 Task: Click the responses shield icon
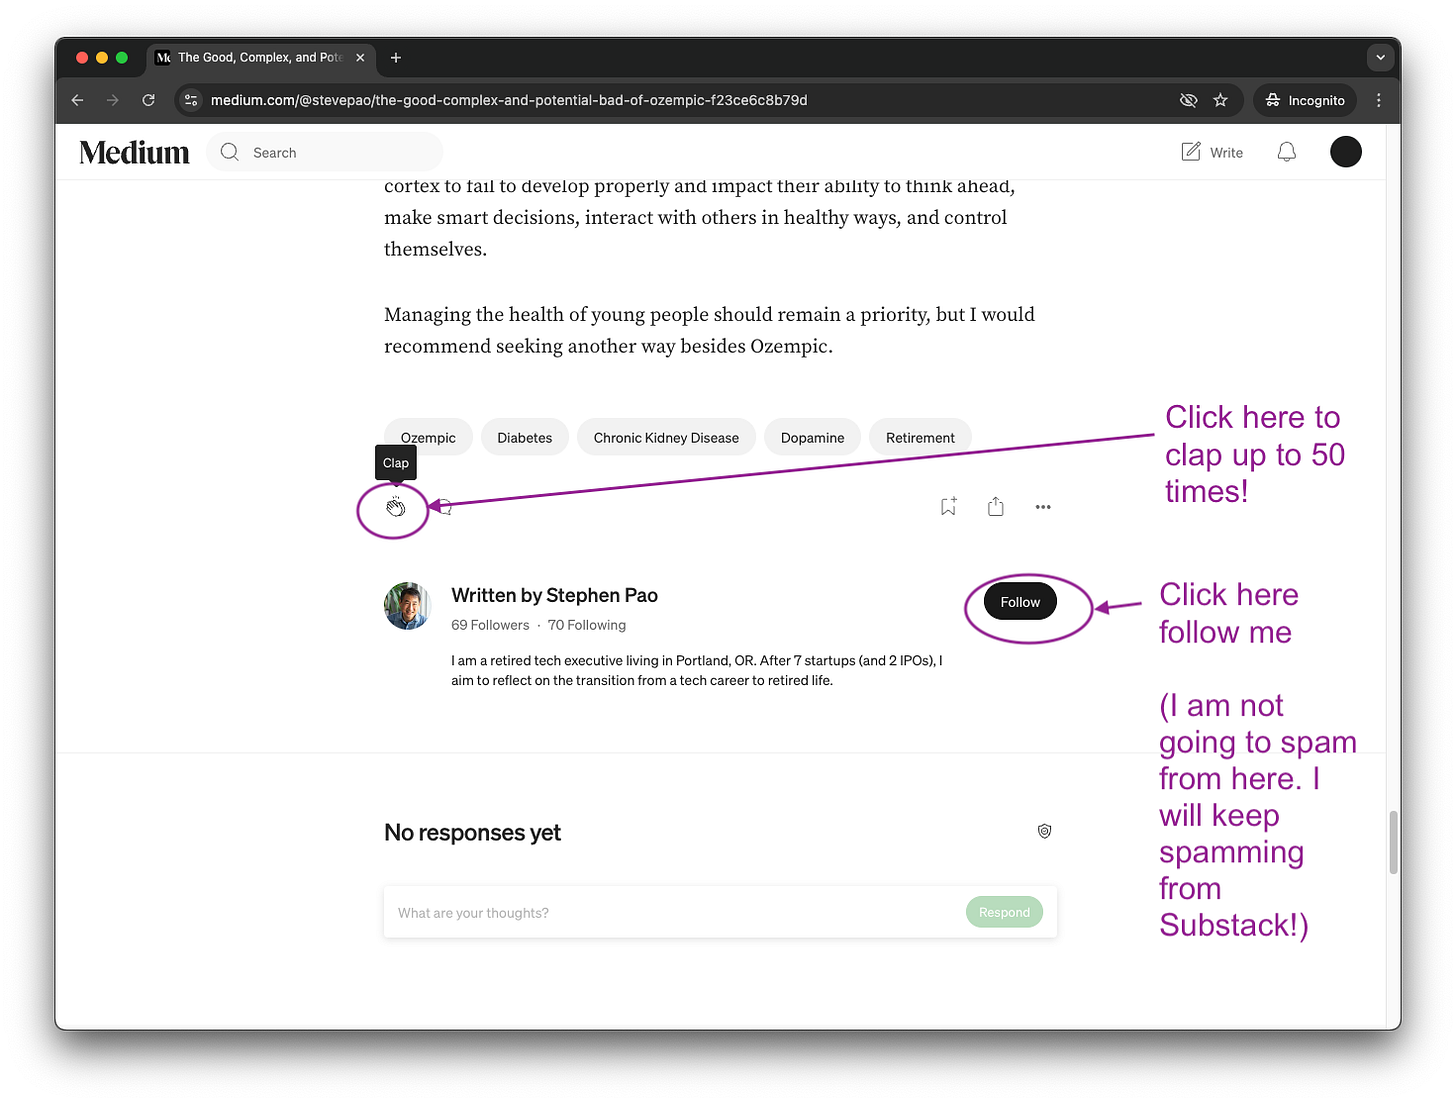[1044, 831]
